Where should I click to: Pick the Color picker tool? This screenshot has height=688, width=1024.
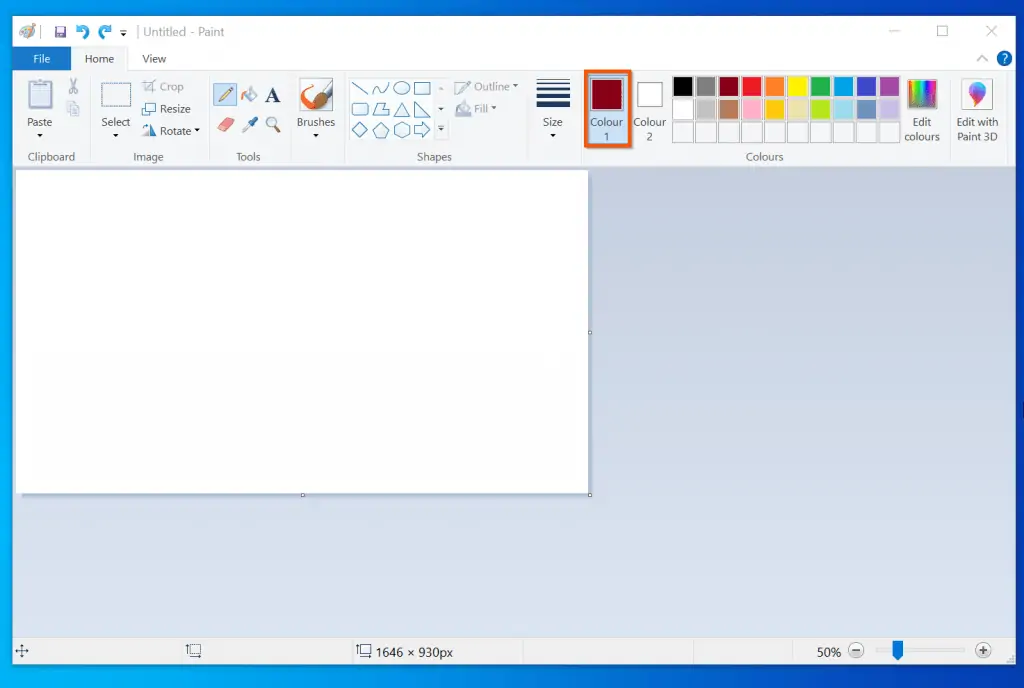point(249,124)
